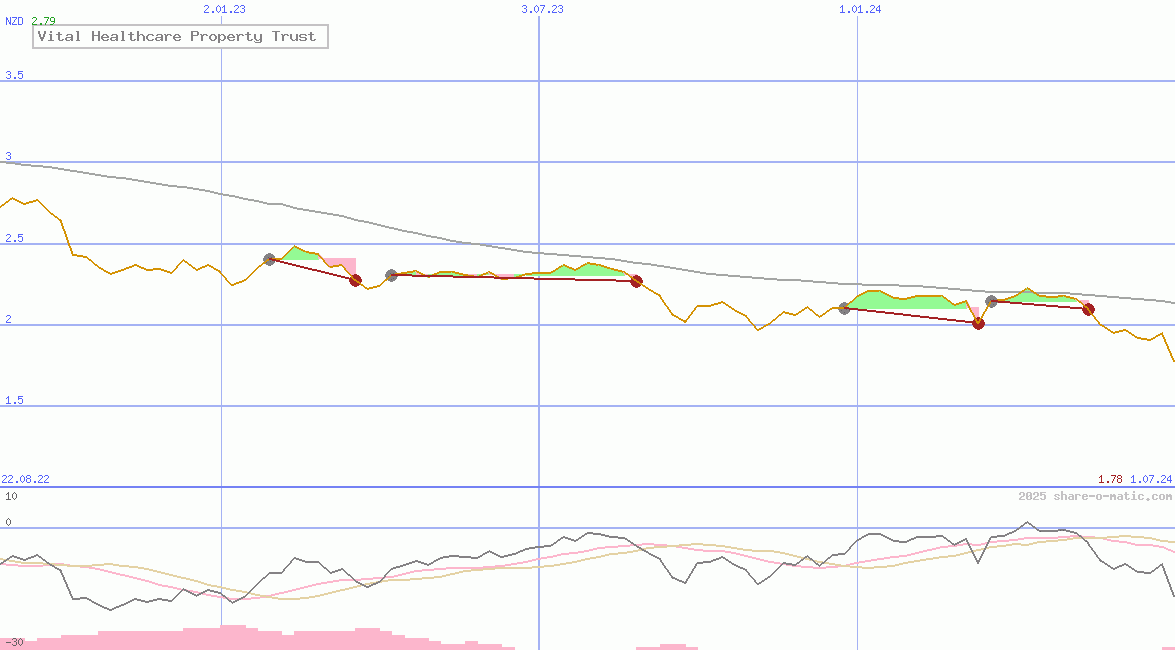Click the Vital Healthcare Property Trust title box

point(180,36)
